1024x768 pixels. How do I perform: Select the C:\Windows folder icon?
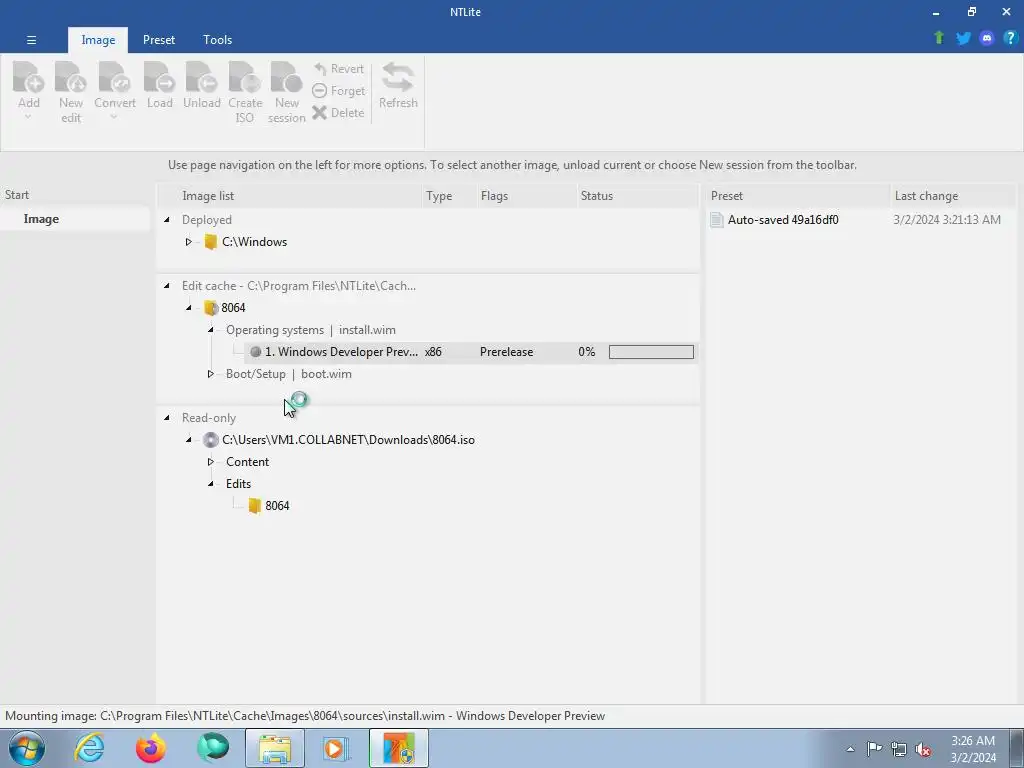[x=210, y=242]
